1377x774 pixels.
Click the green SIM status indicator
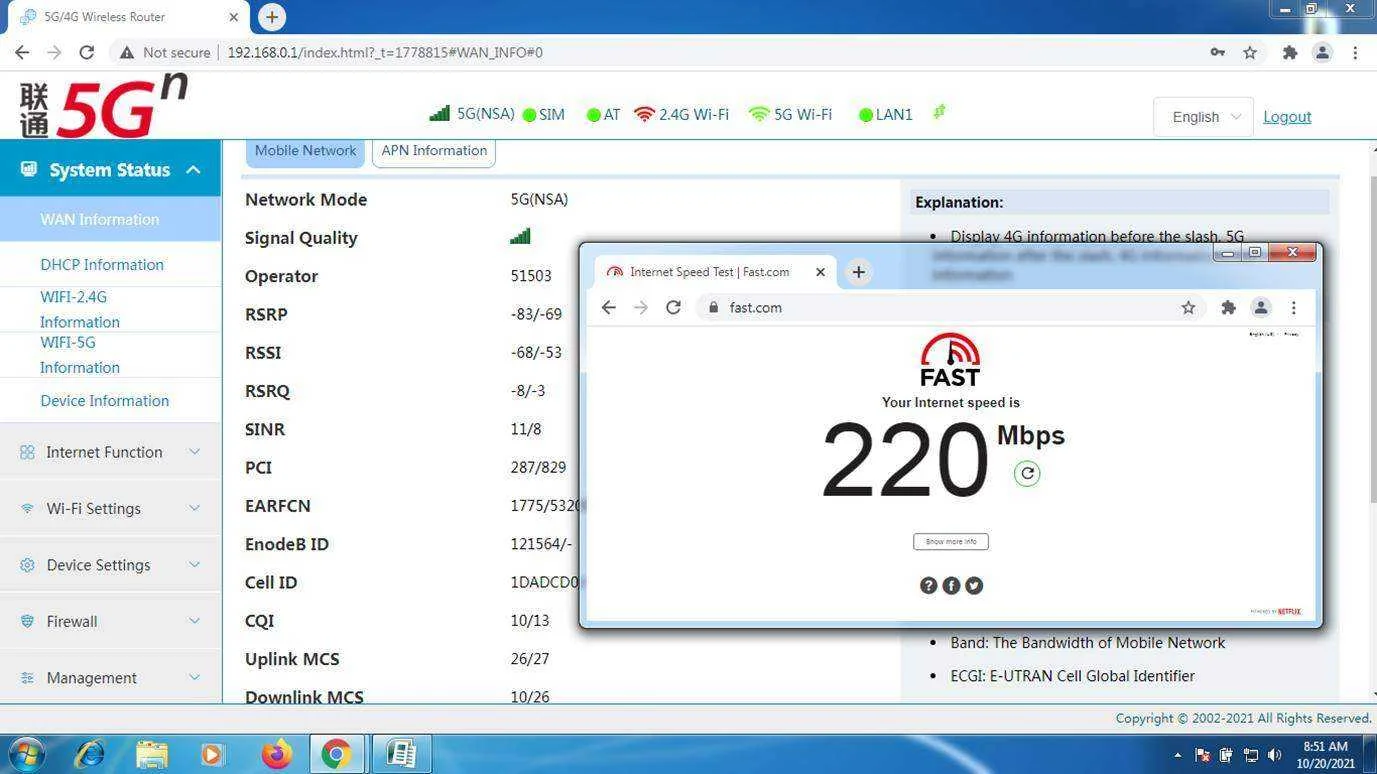click(x=530, y=115)
